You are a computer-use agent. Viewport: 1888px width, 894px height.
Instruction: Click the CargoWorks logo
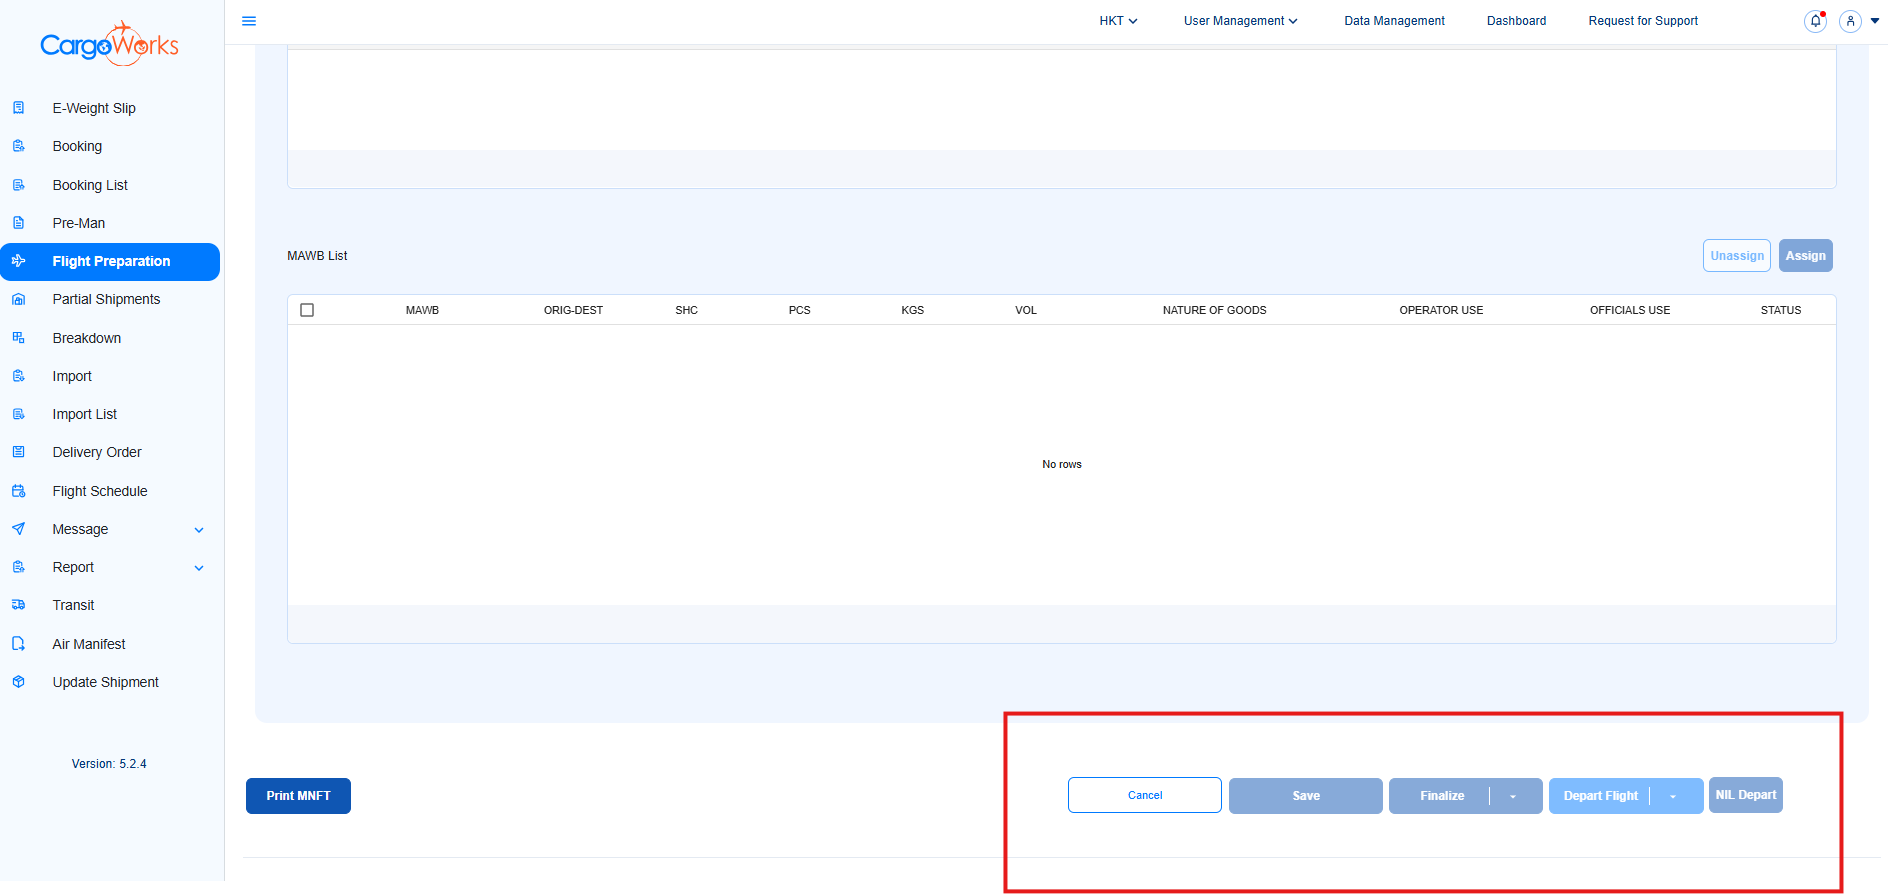(110, 45)
